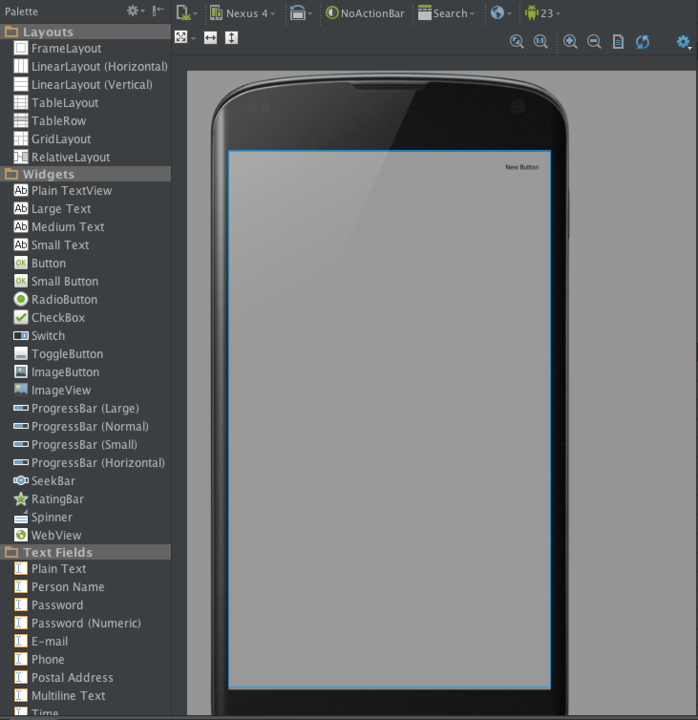Viewport: 698px width, 720px height.
Task: Select ProgressBar (Horizontal) widget
Action: (x=85, y=463)
